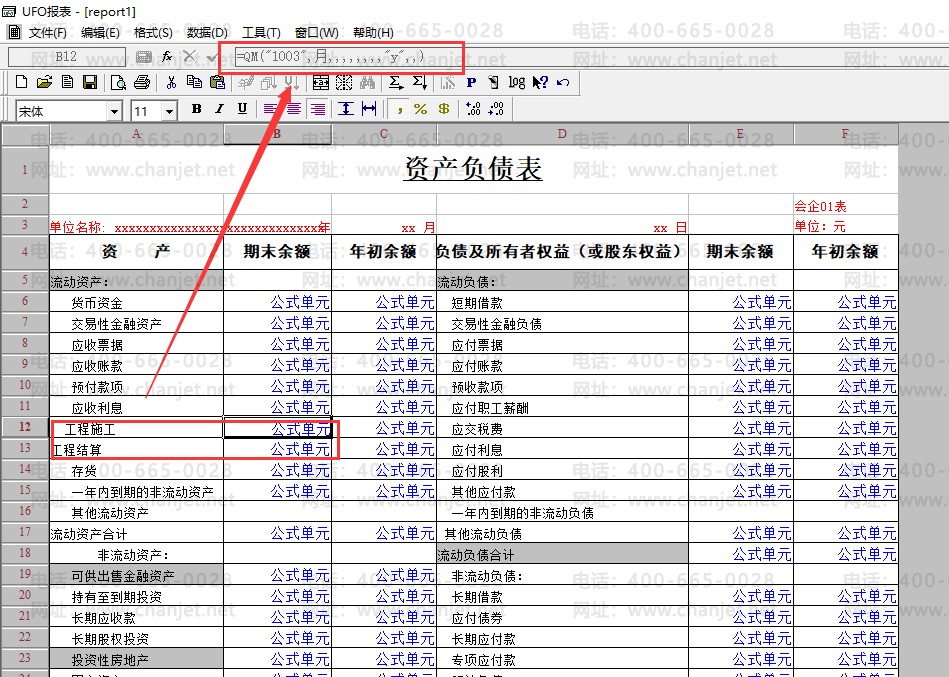Expand the font name dropdown (宋体)
The width and height of the screenshot is (949, 677).
(x=114, y=111)
